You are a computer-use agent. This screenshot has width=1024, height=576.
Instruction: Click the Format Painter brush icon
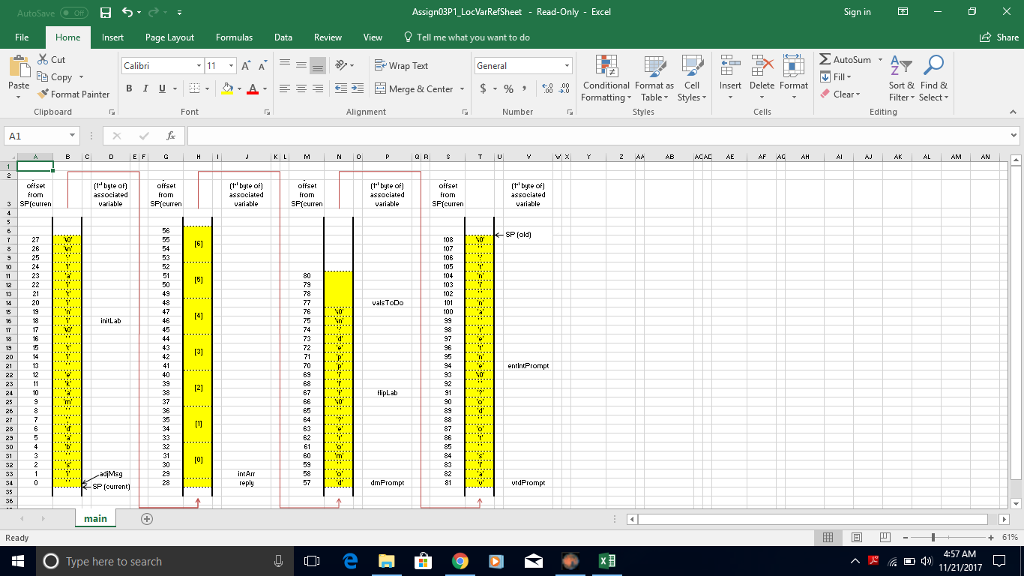coord(44,94)
